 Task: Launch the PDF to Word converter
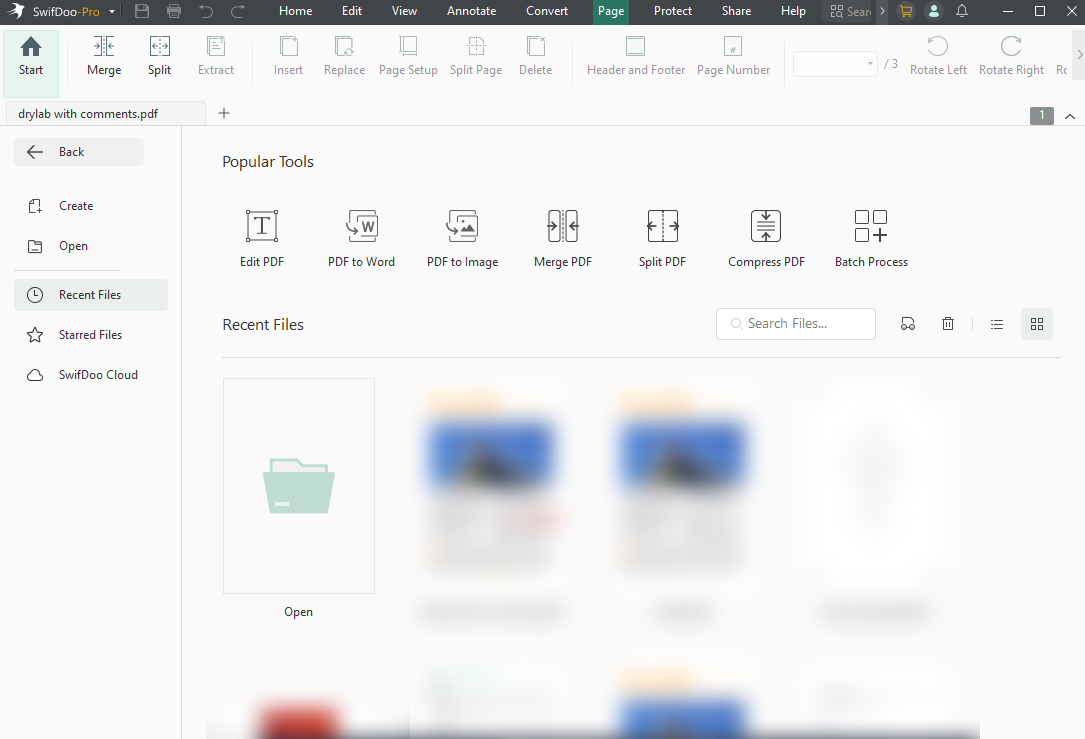point(361,237)
